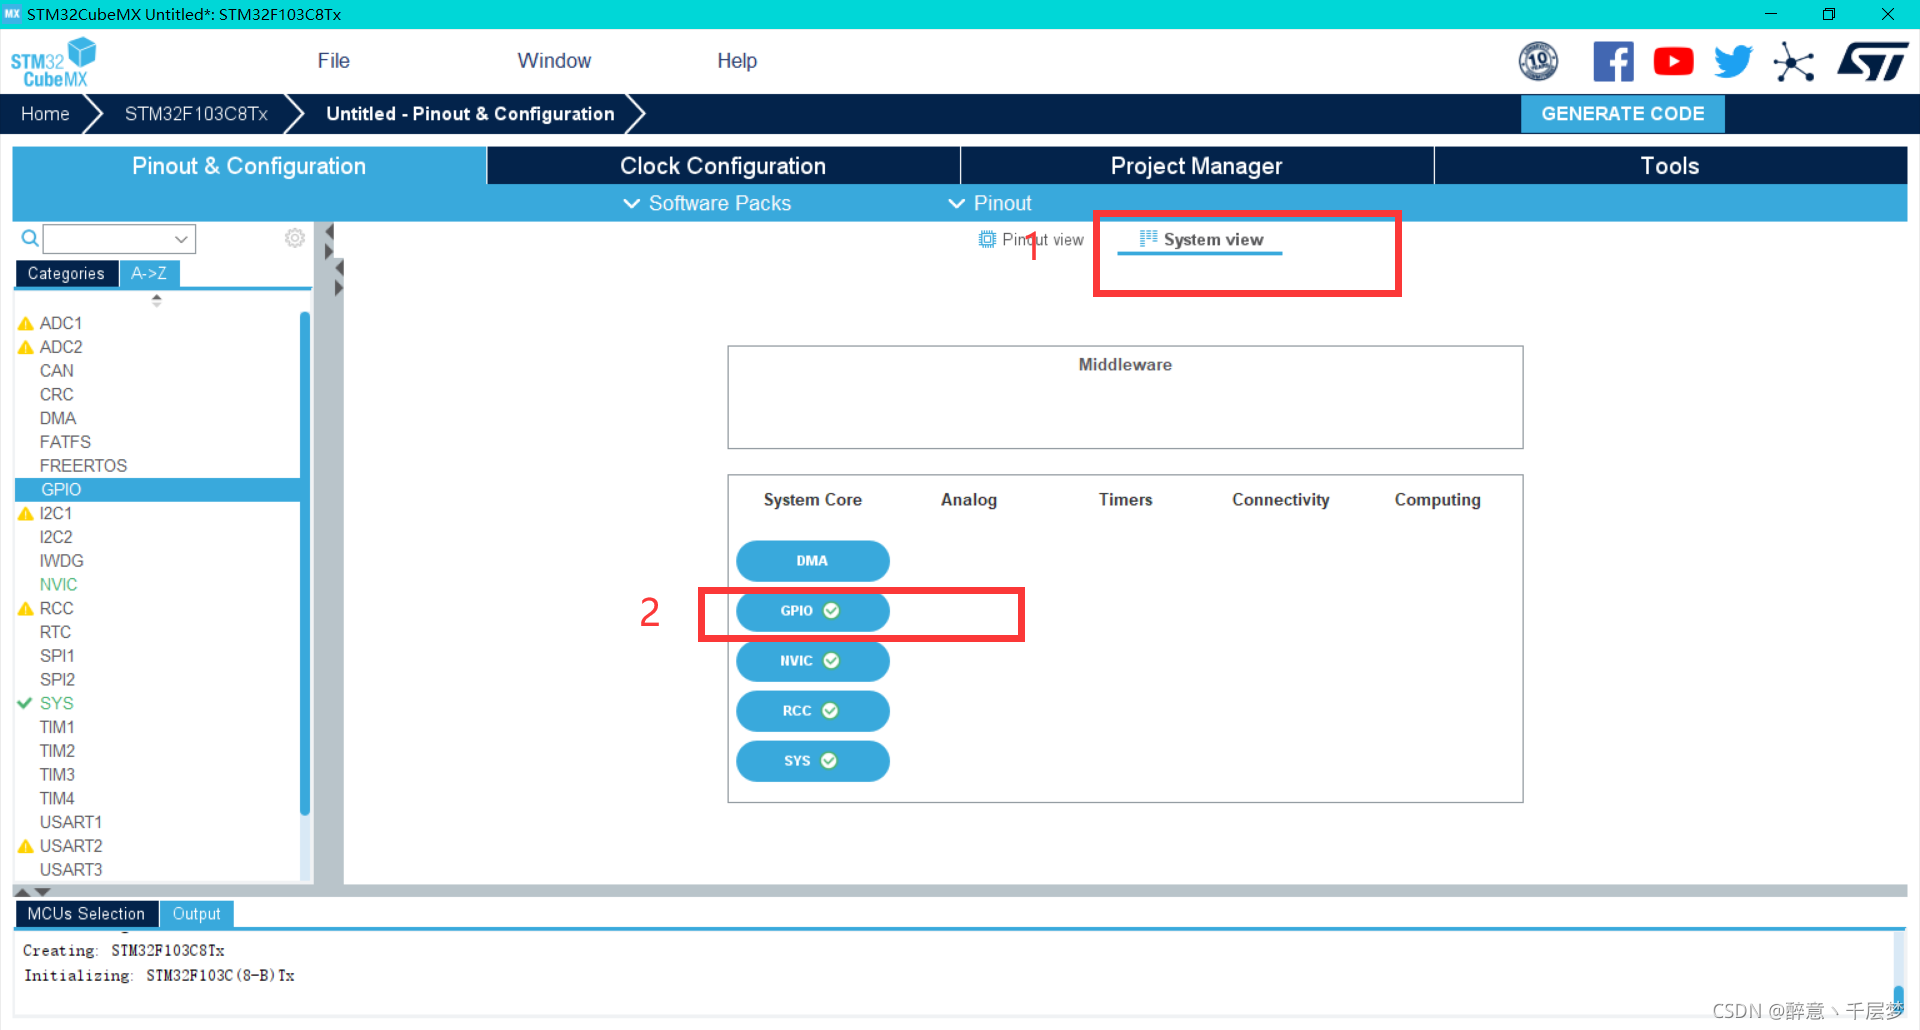The width and height of the screenshot is (1920, 1030).
Task: Open the peripheral search dropdown
Action: pyautogui.click(x=181, y=239)
